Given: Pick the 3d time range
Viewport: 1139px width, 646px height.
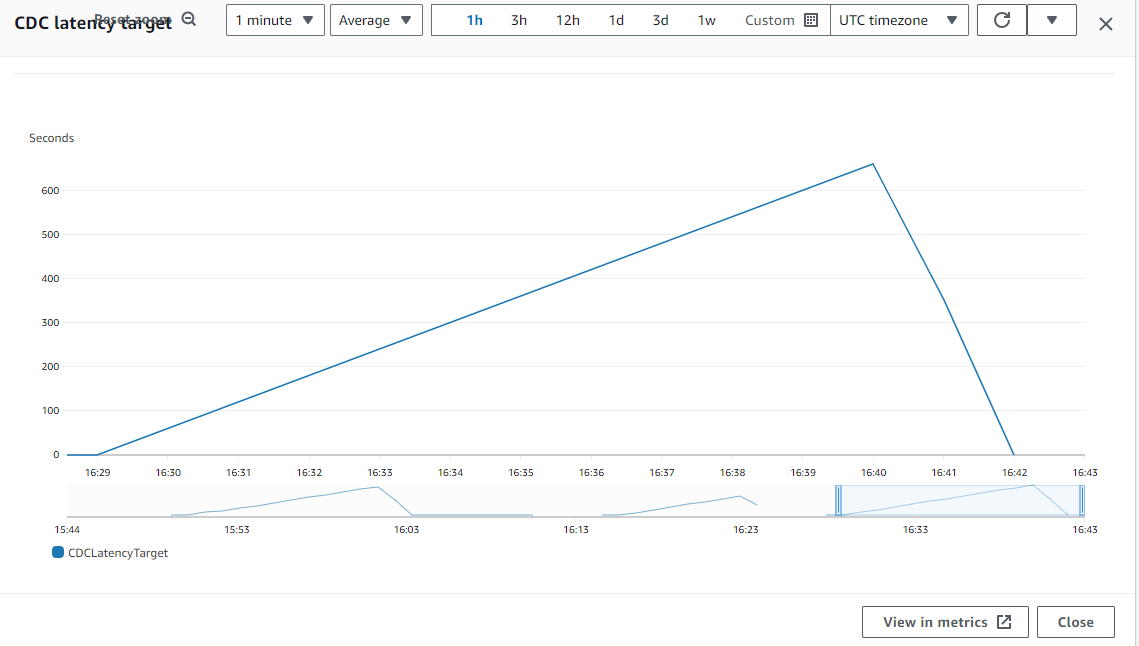Looking at the screenshot, I should click(661, 20).
